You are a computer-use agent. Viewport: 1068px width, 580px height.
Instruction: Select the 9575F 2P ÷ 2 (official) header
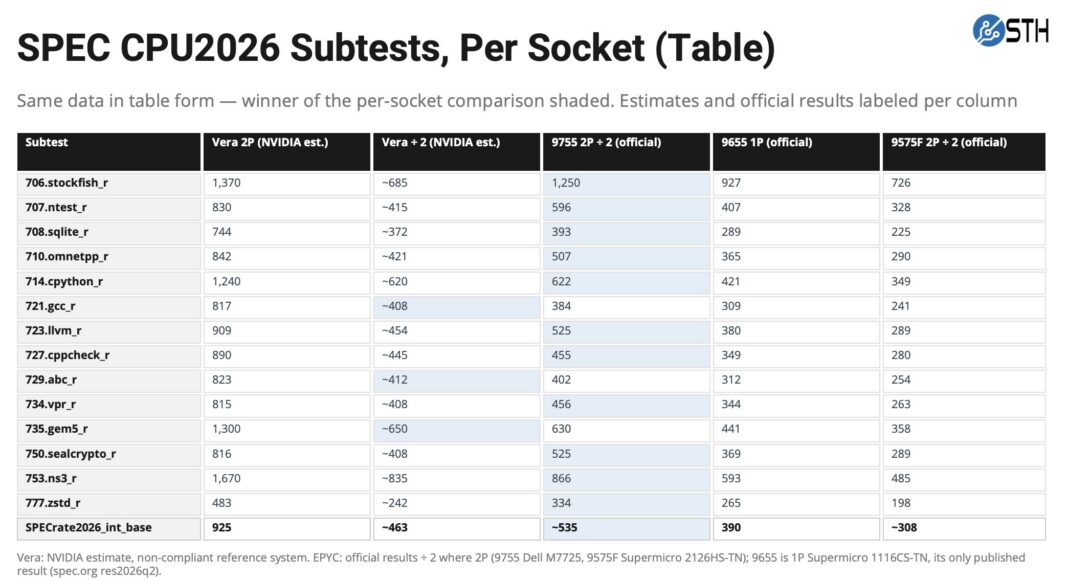coord(964,151)
